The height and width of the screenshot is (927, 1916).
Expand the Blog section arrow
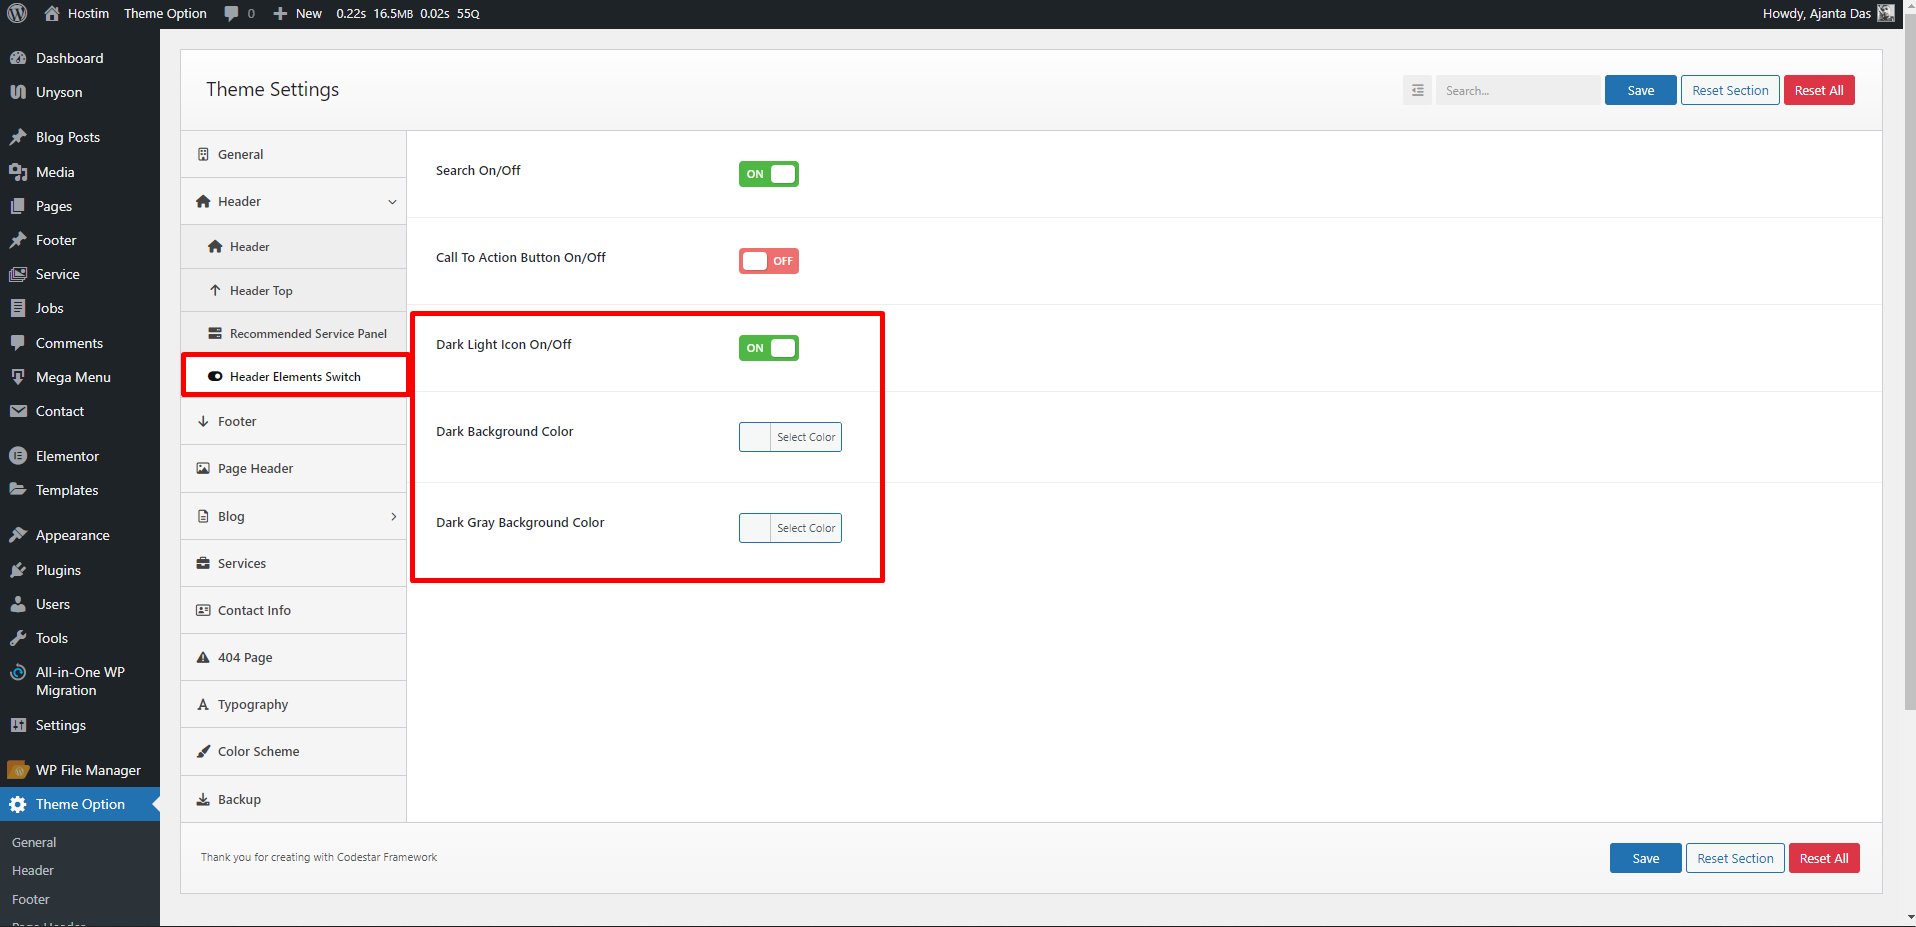(393, 517)
